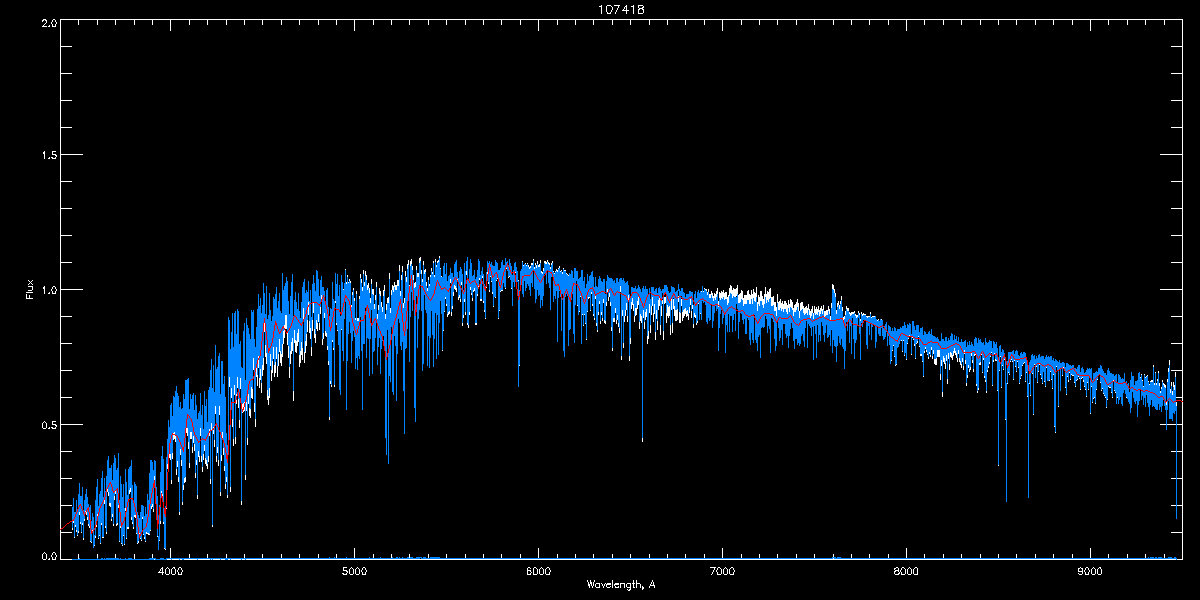Image resolution: width=1200 pixels, height=600 pixels.
Task: Click the x-axis tick label '8000'
Action: (906, 572)
